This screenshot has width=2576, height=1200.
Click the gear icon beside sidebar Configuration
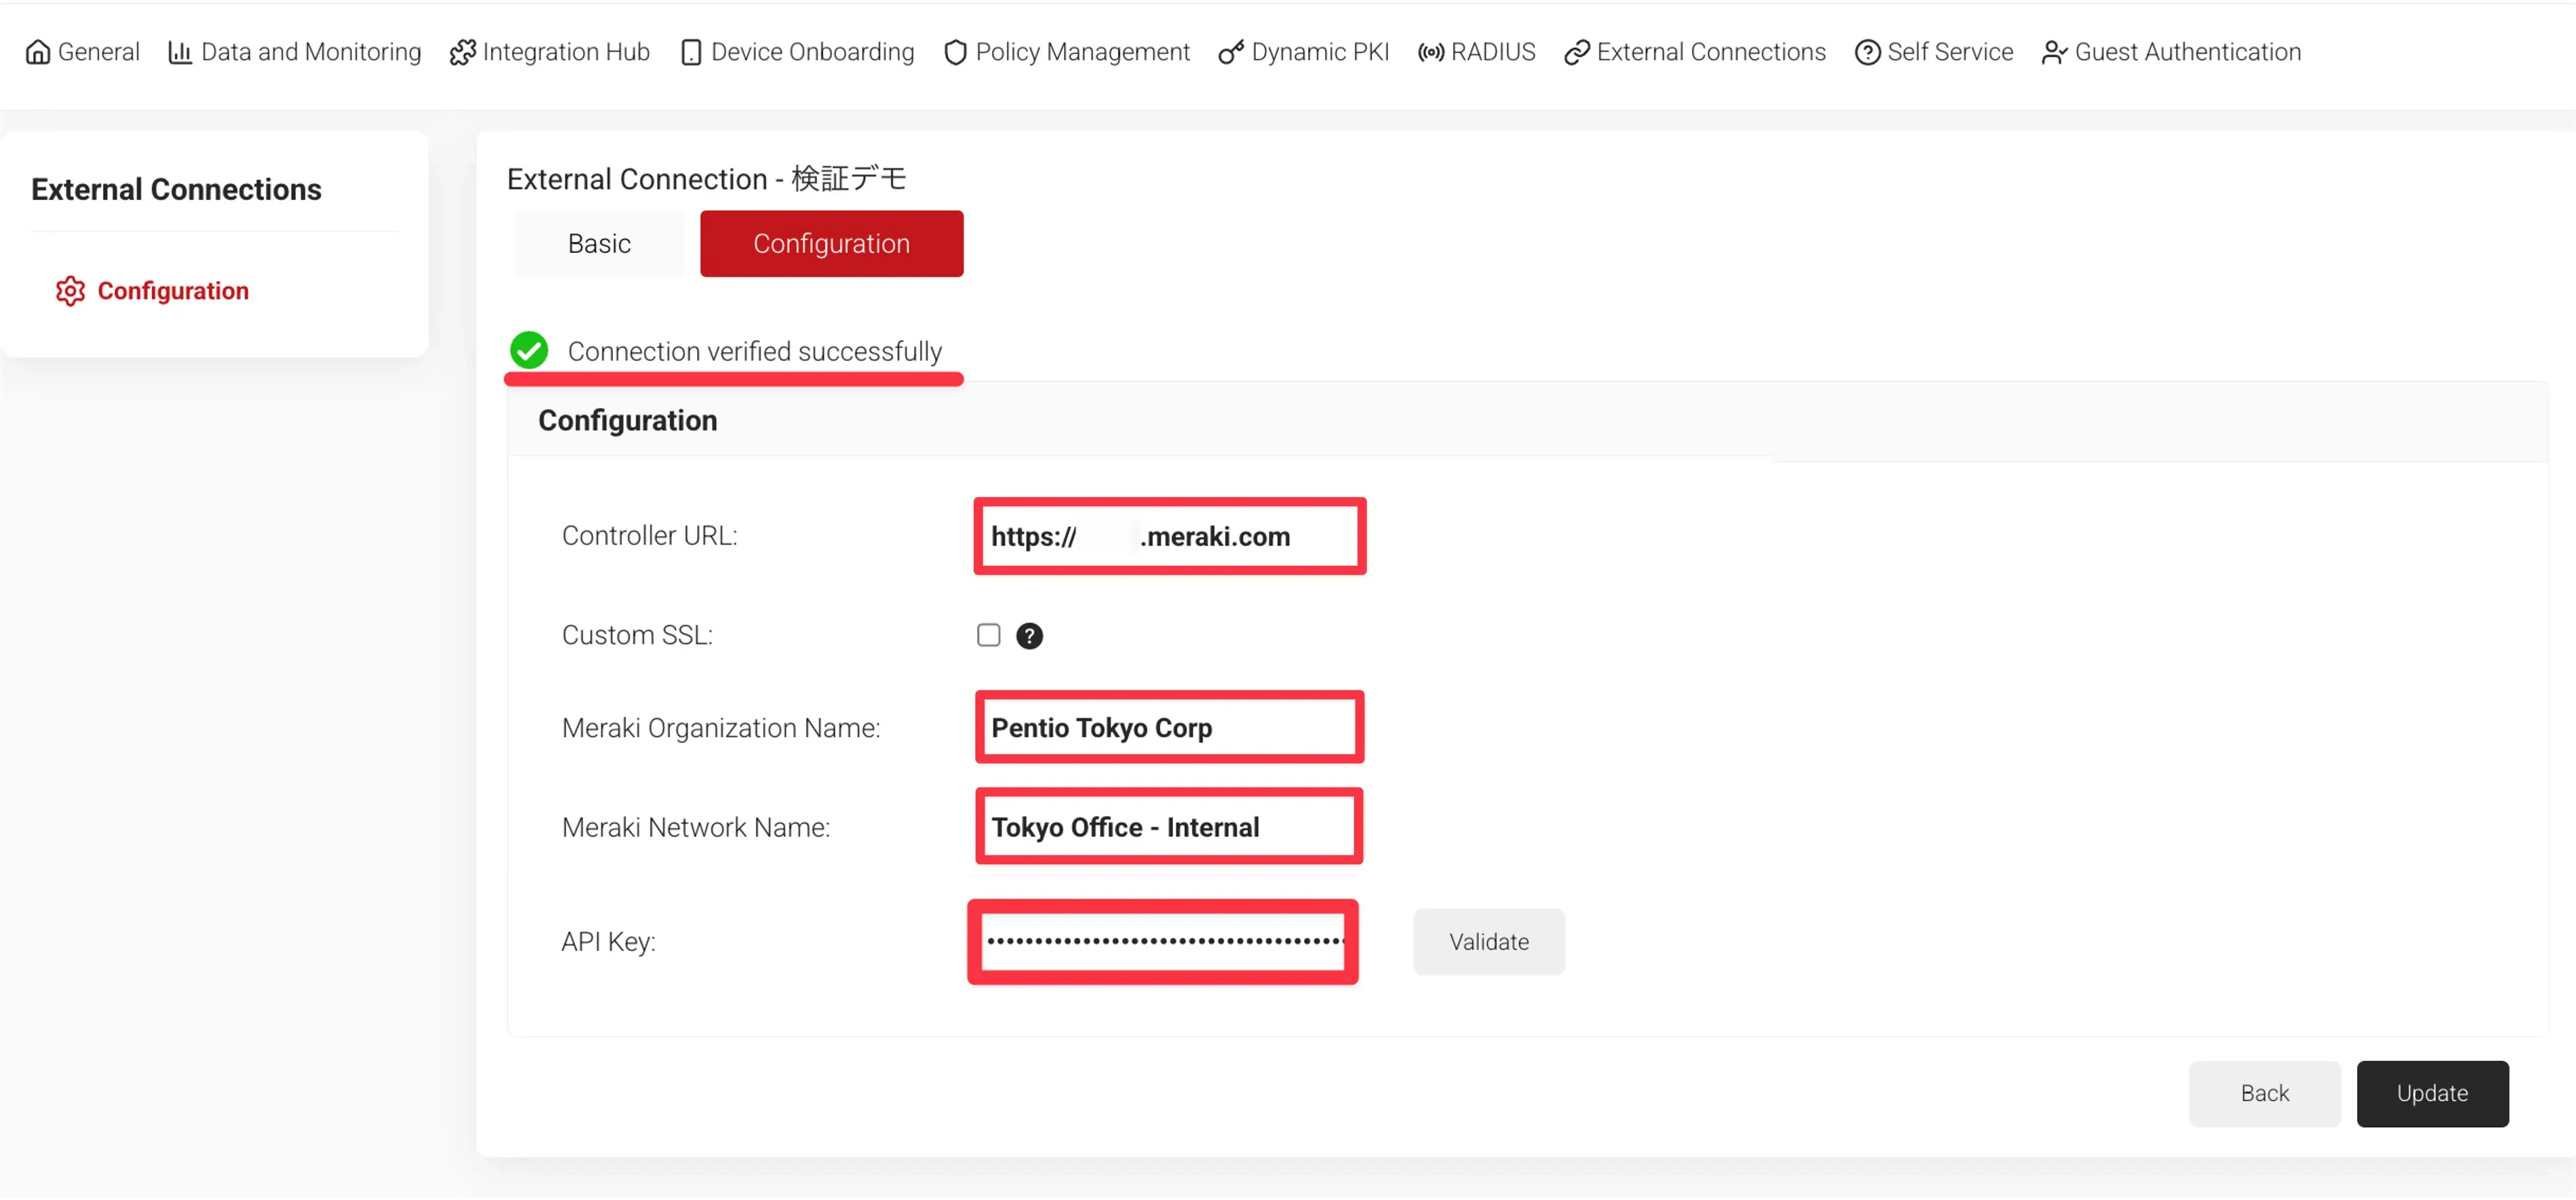click(x=70, y=291)
